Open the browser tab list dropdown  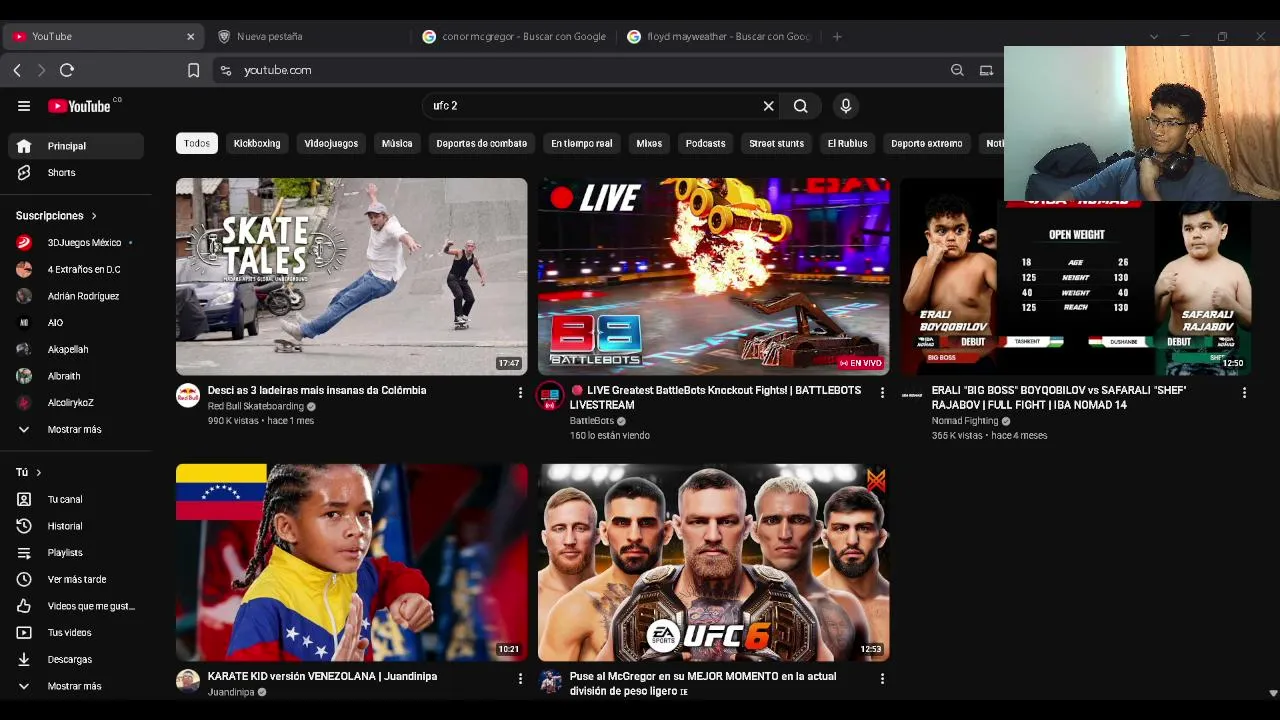[1154, 36]
